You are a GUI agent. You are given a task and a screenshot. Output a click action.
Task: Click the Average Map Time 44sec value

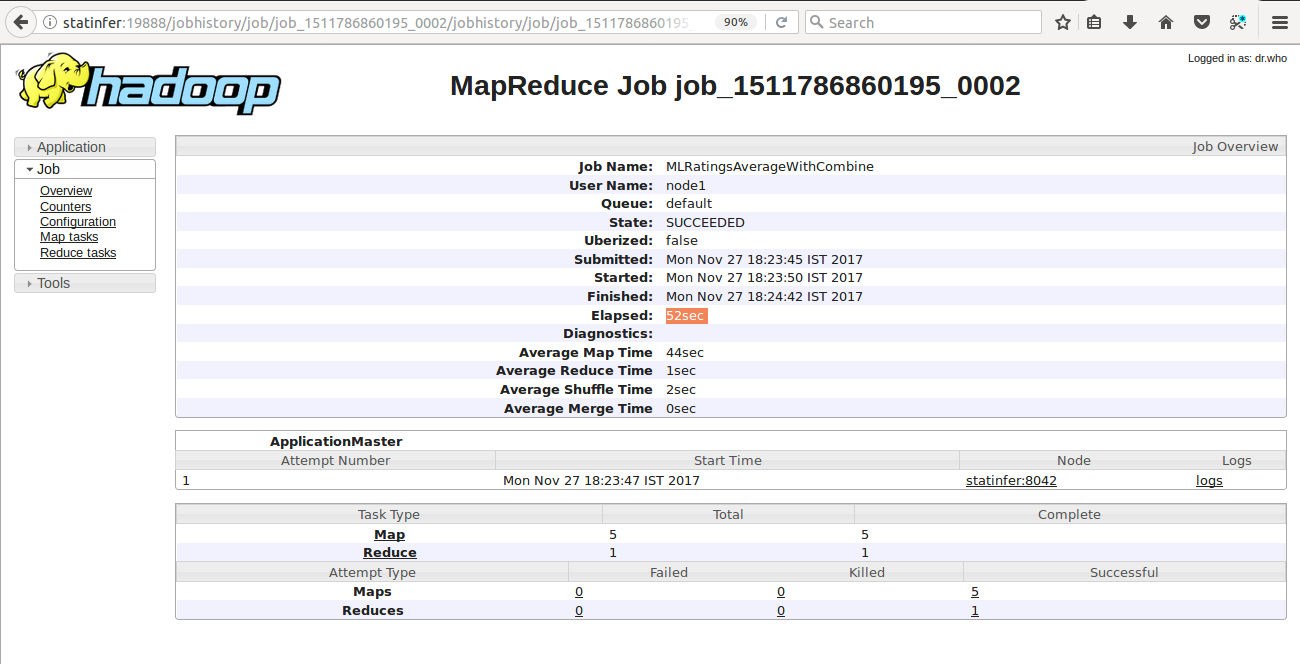(685, 353)
